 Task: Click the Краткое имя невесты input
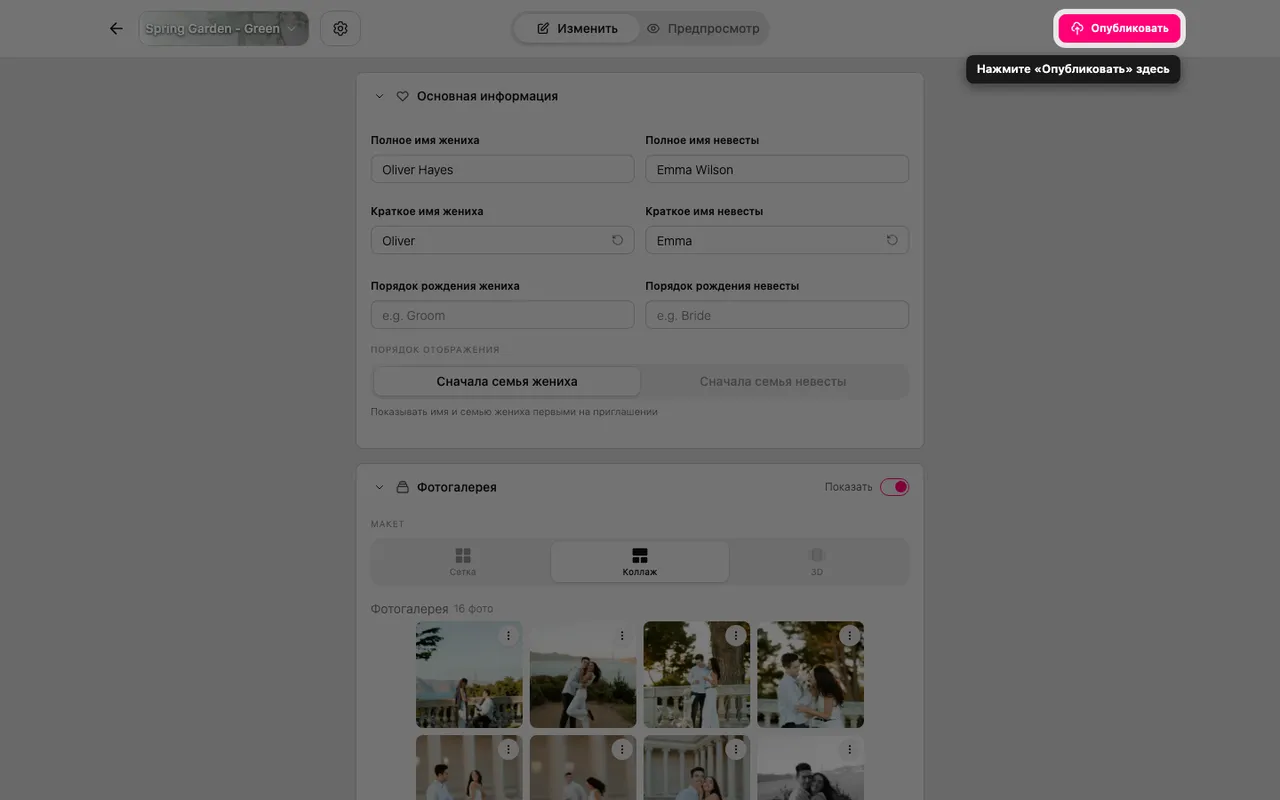coord(777,240)
